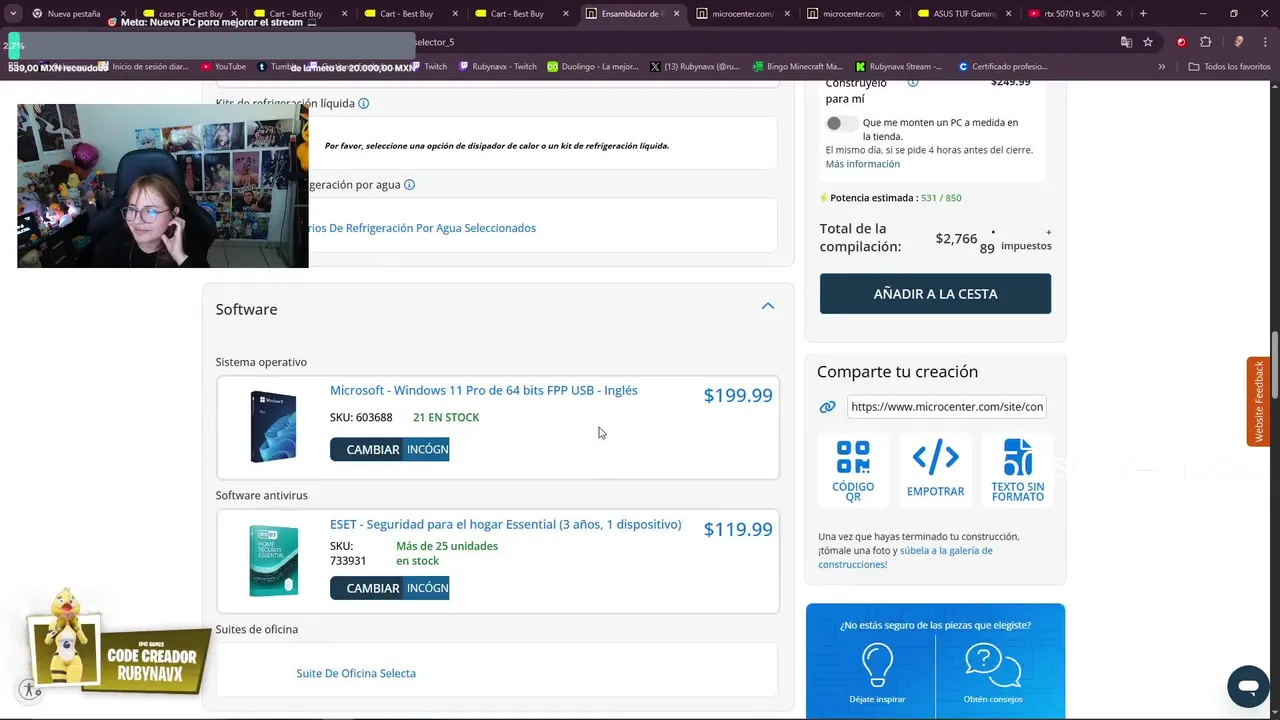The width and height of the screenshot is (1280, 720).
Task: Click the $119.99 price text
Action: pyautogui.click(x=738, y=529)
